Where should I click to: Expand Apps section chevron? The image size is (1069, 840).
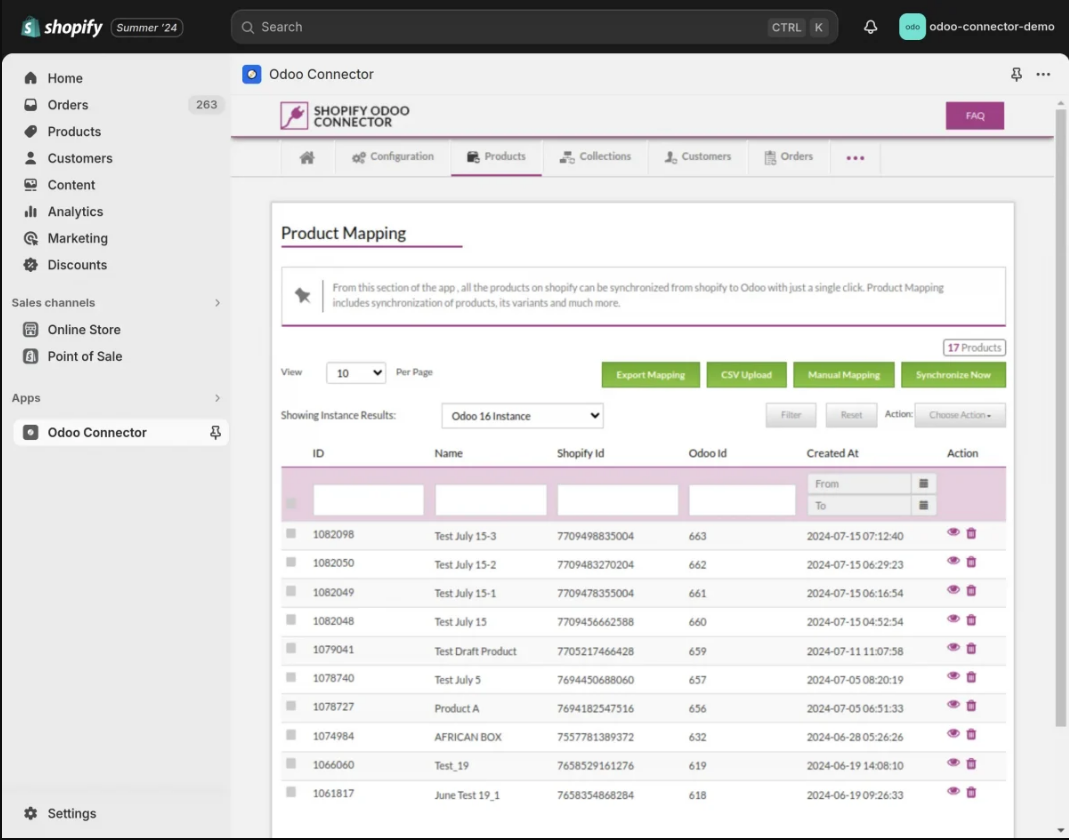point(217,398)
